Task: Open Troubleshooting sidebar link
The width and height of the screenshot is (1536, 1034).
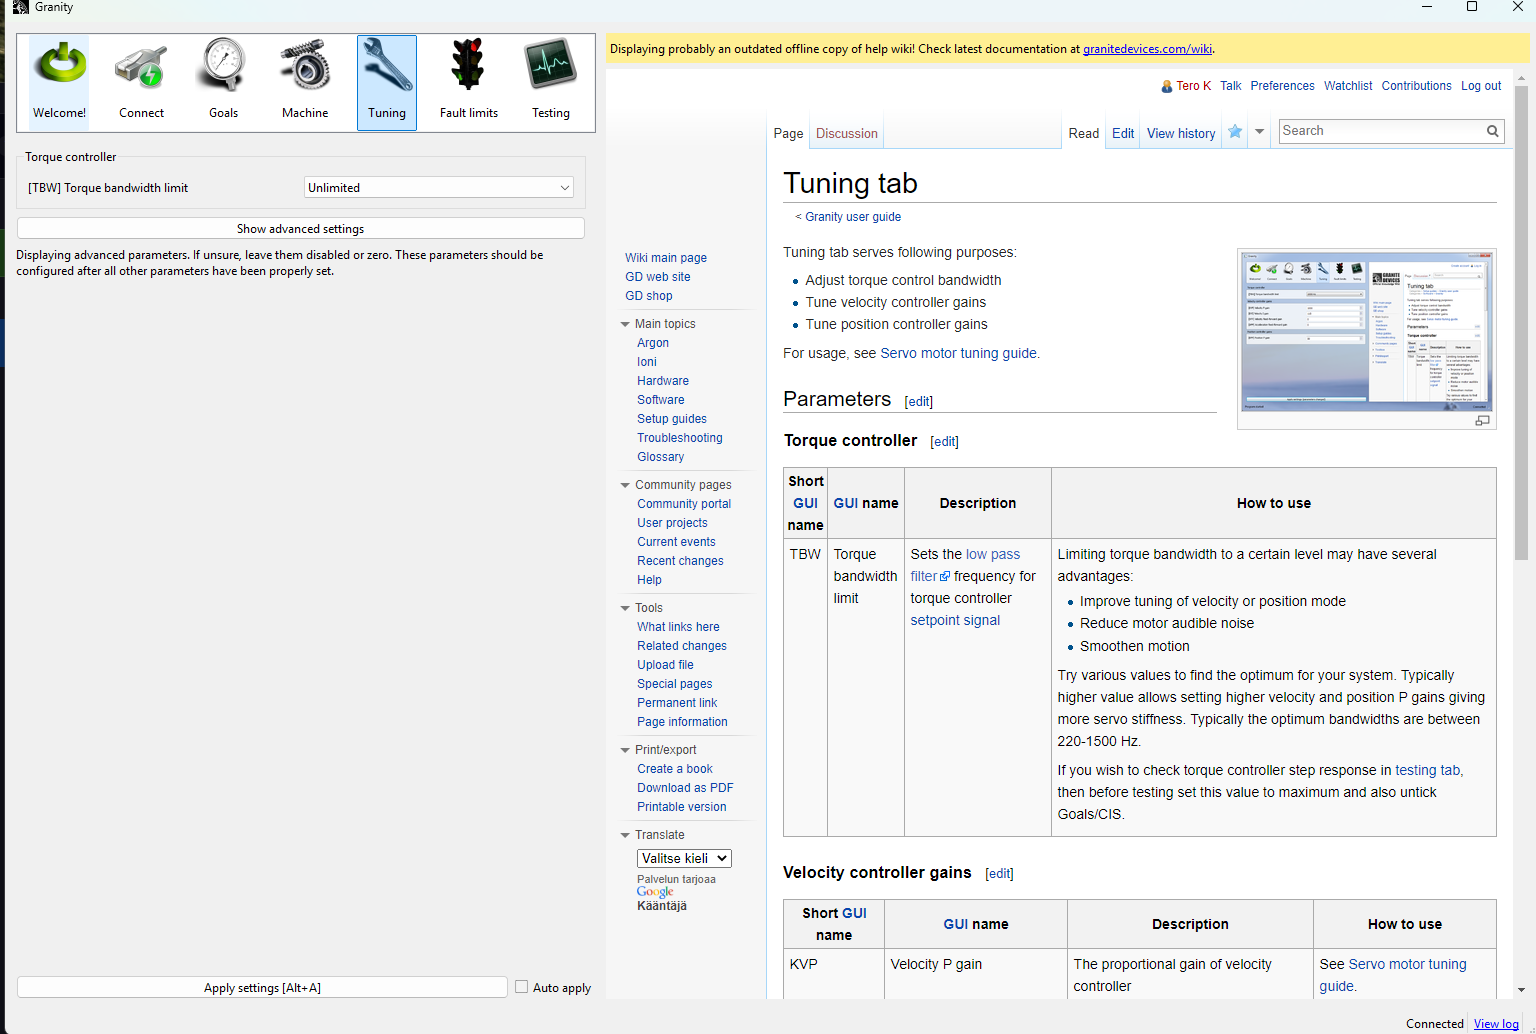Action: 680,438
